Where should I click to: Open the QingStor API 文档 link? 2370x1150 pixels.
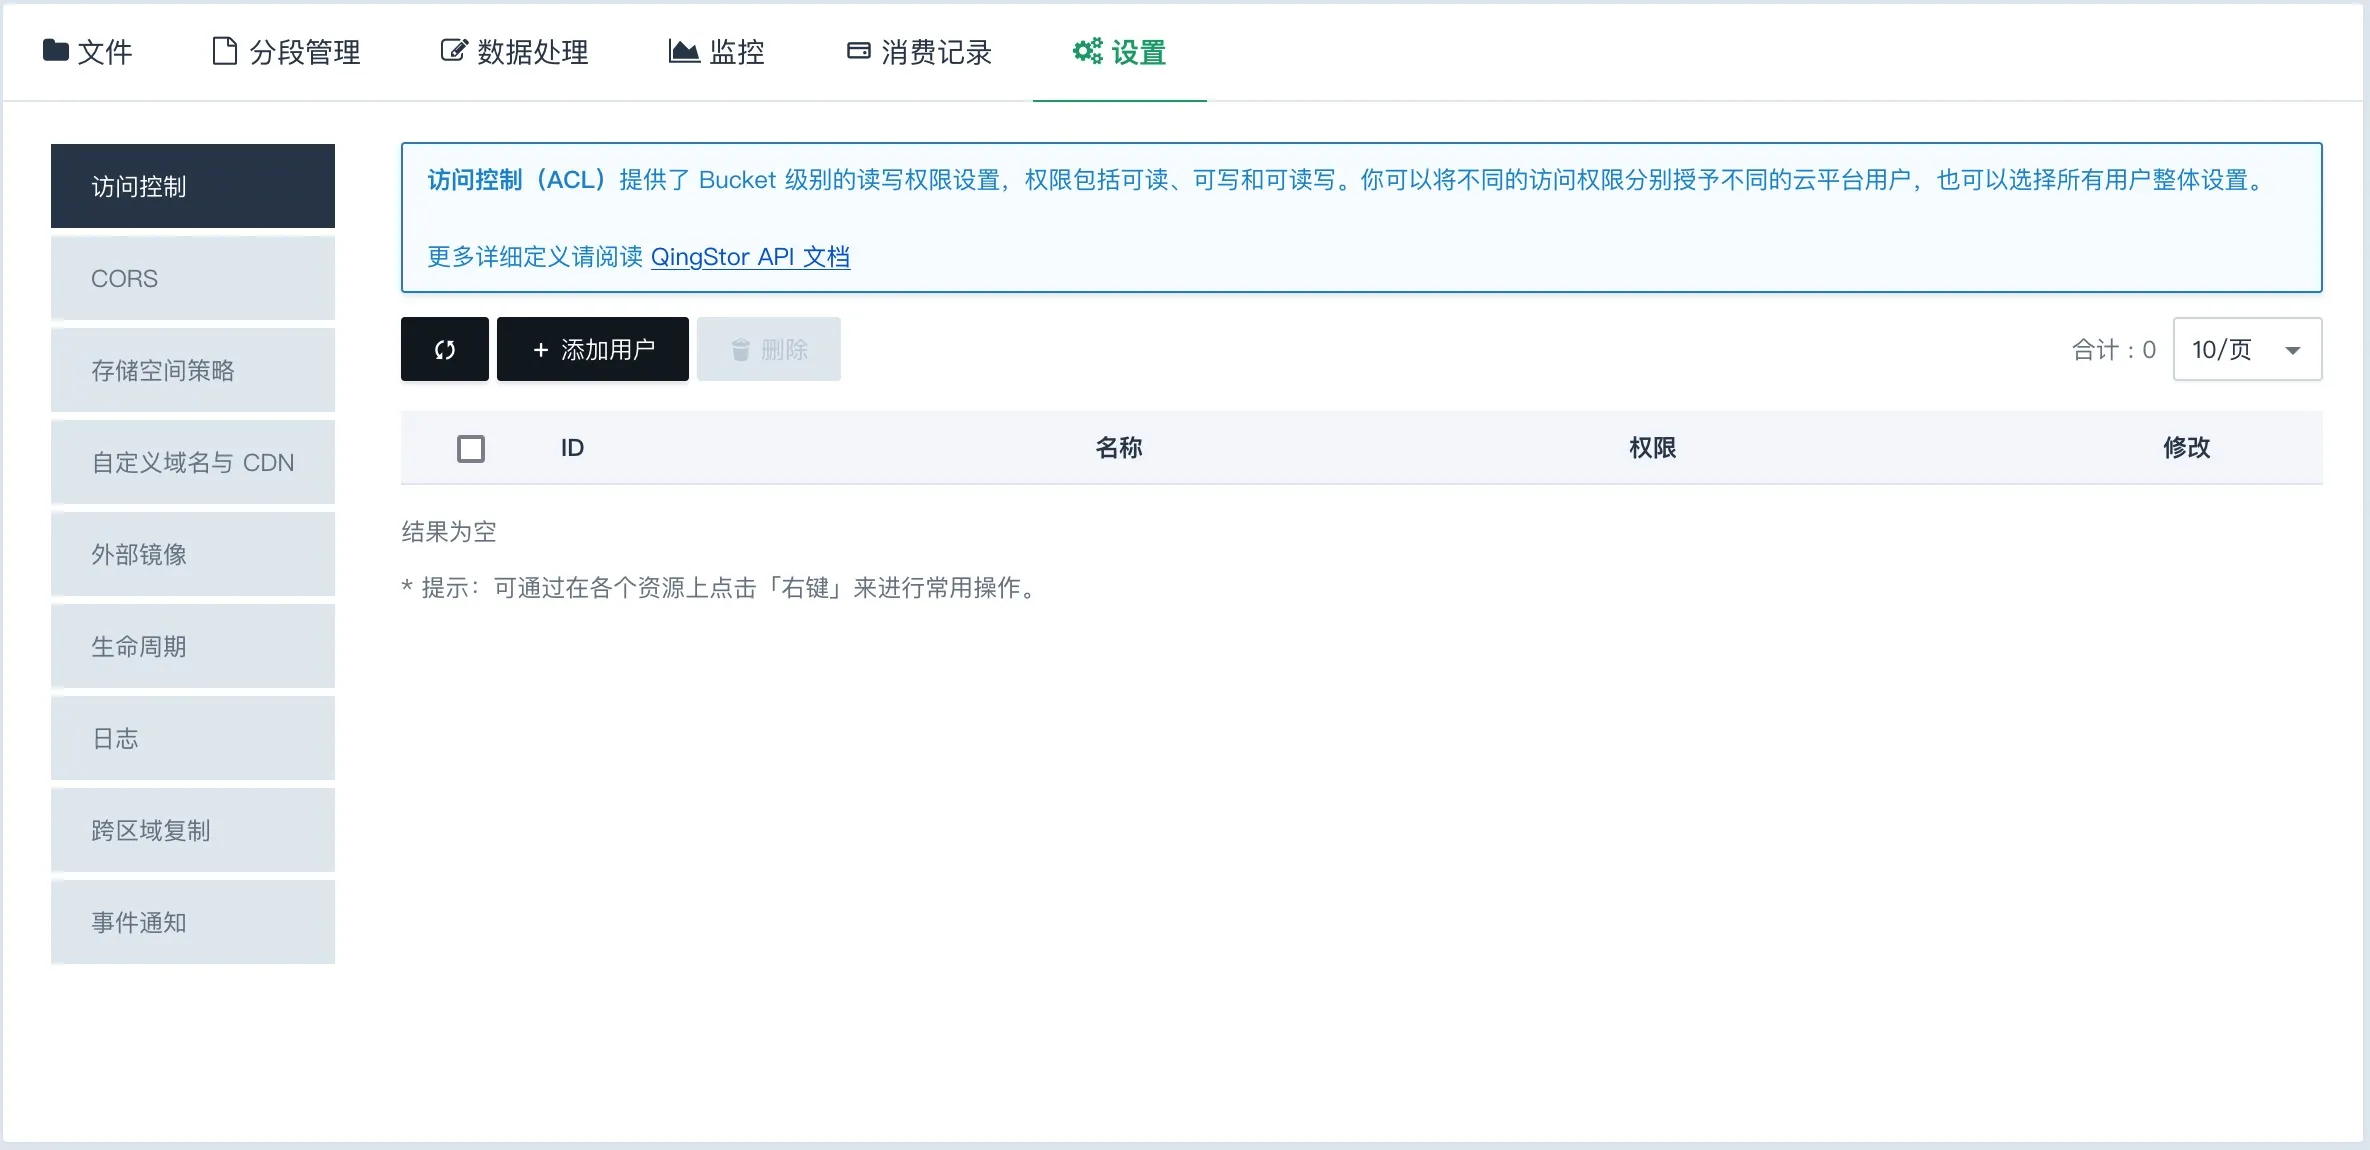[750, 257]
